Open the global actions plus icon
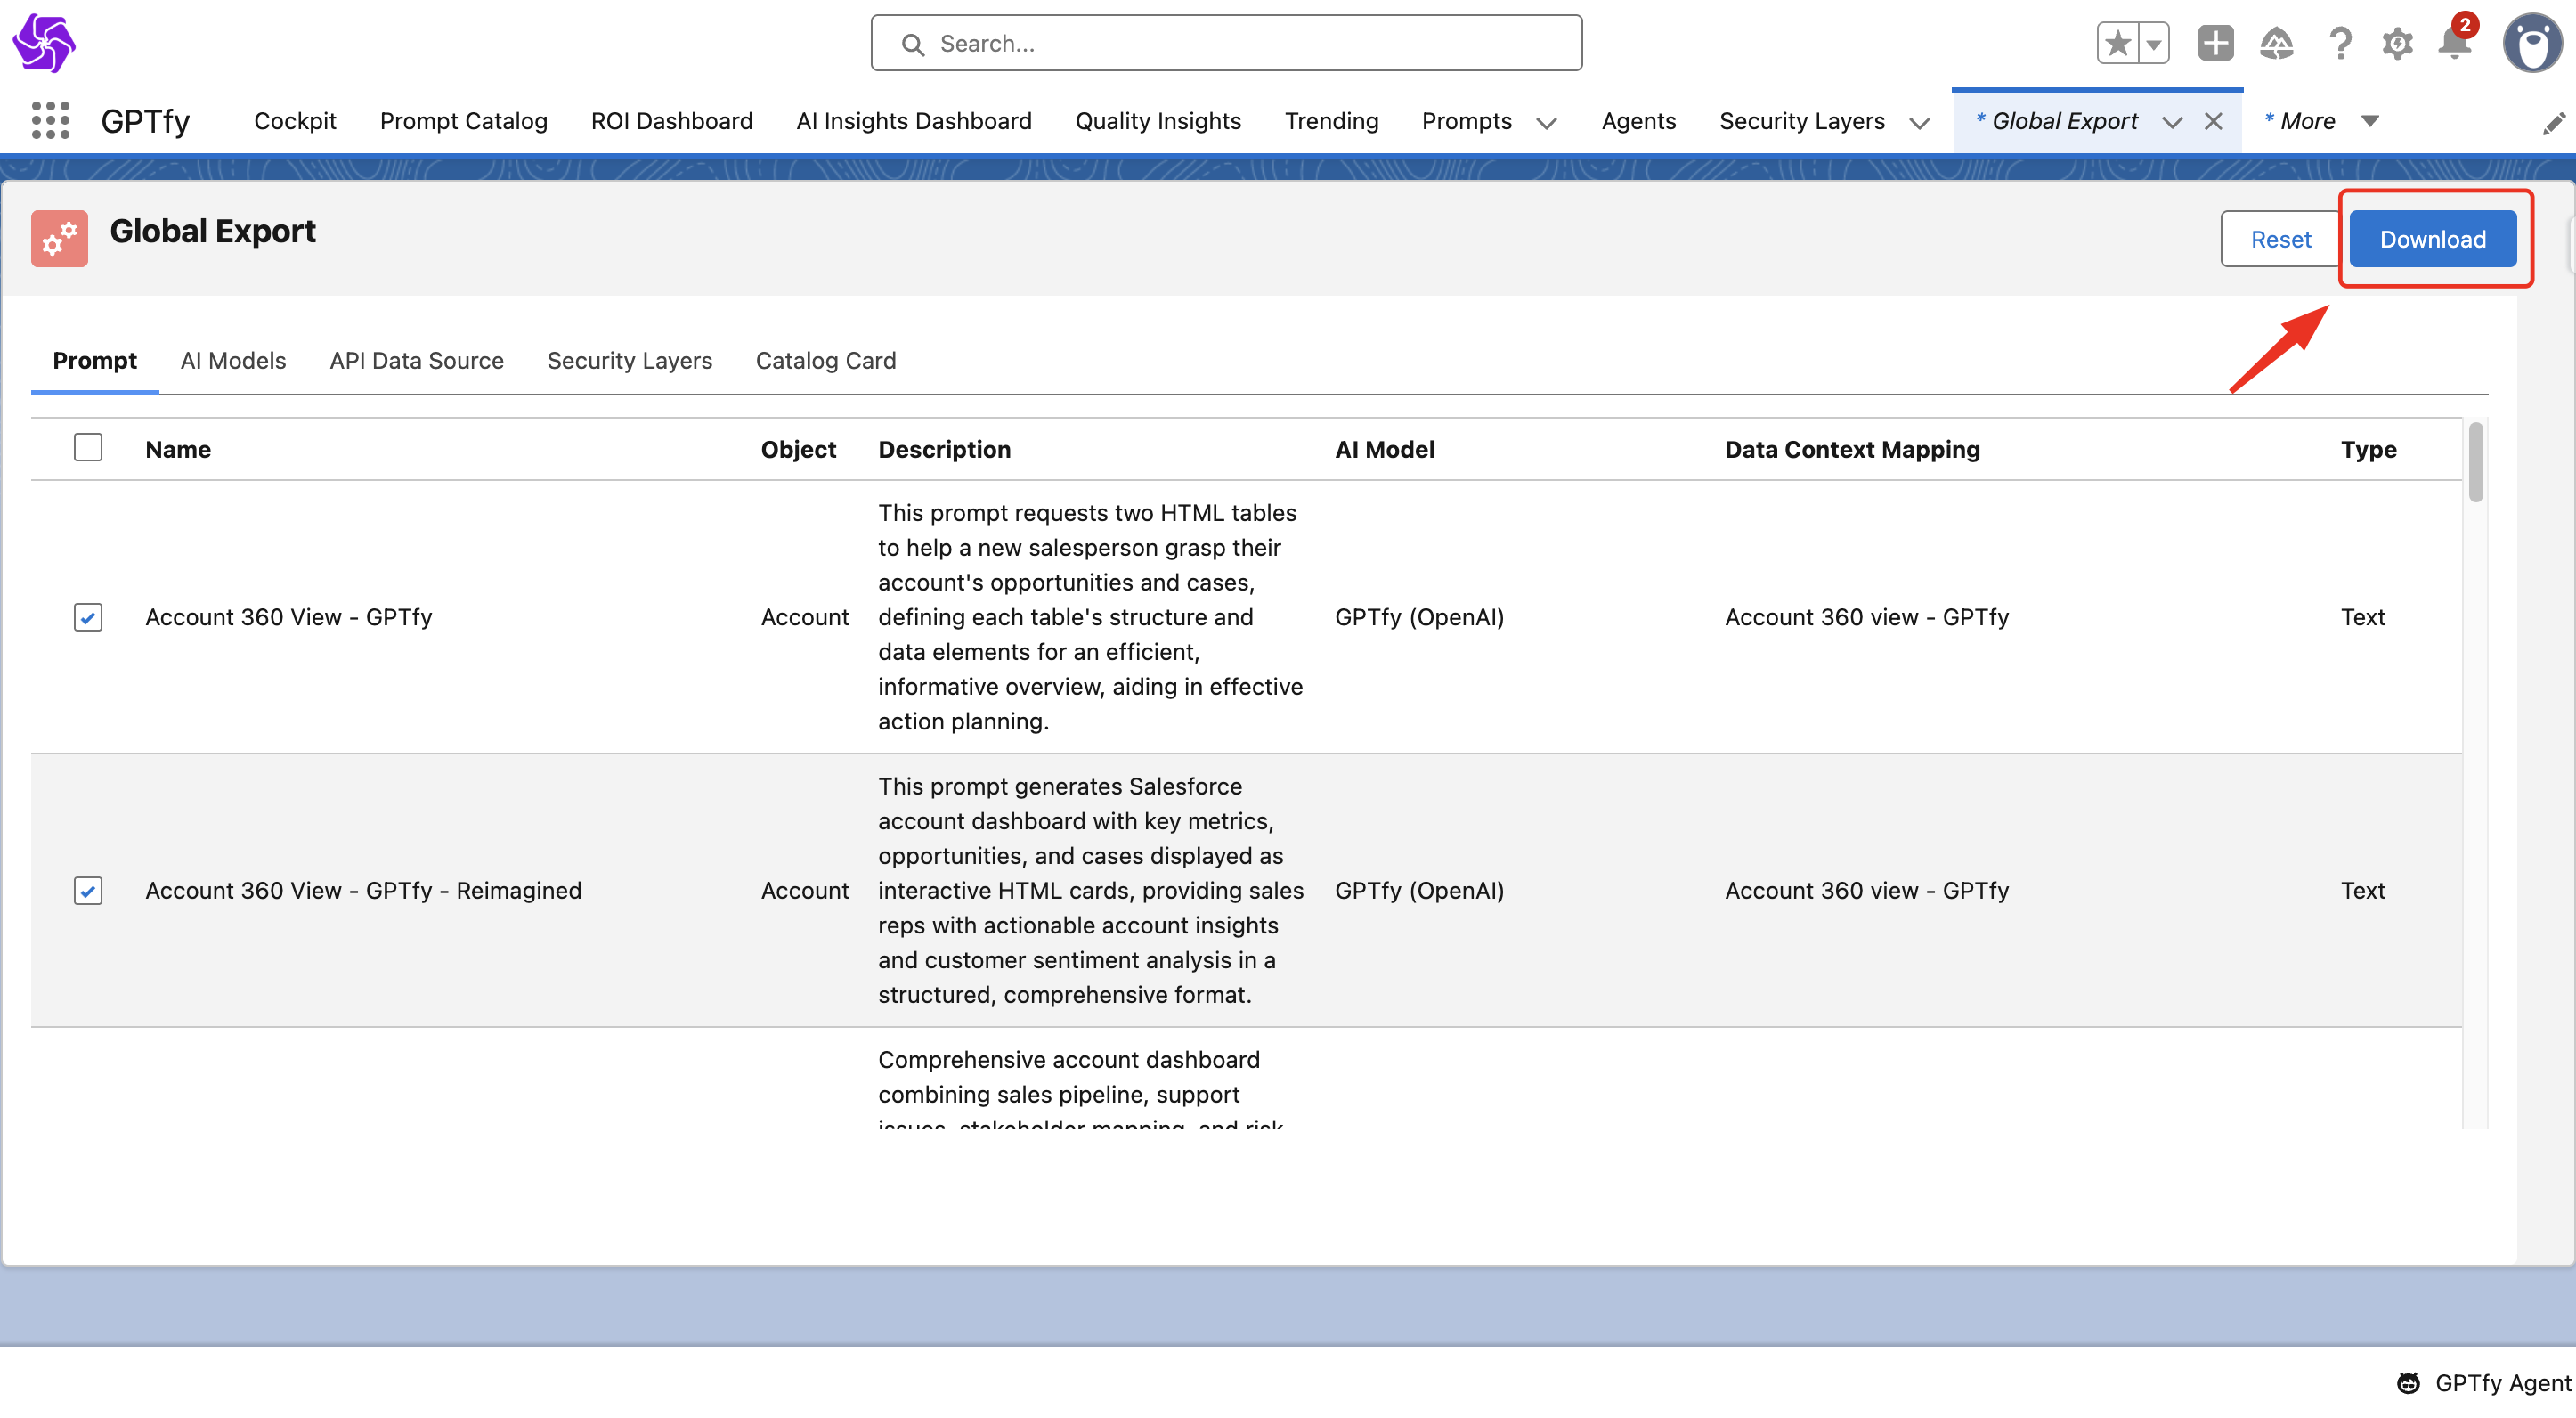Image resolution: width=2576 pixels, height=1418 pixels. (2215, 43)
